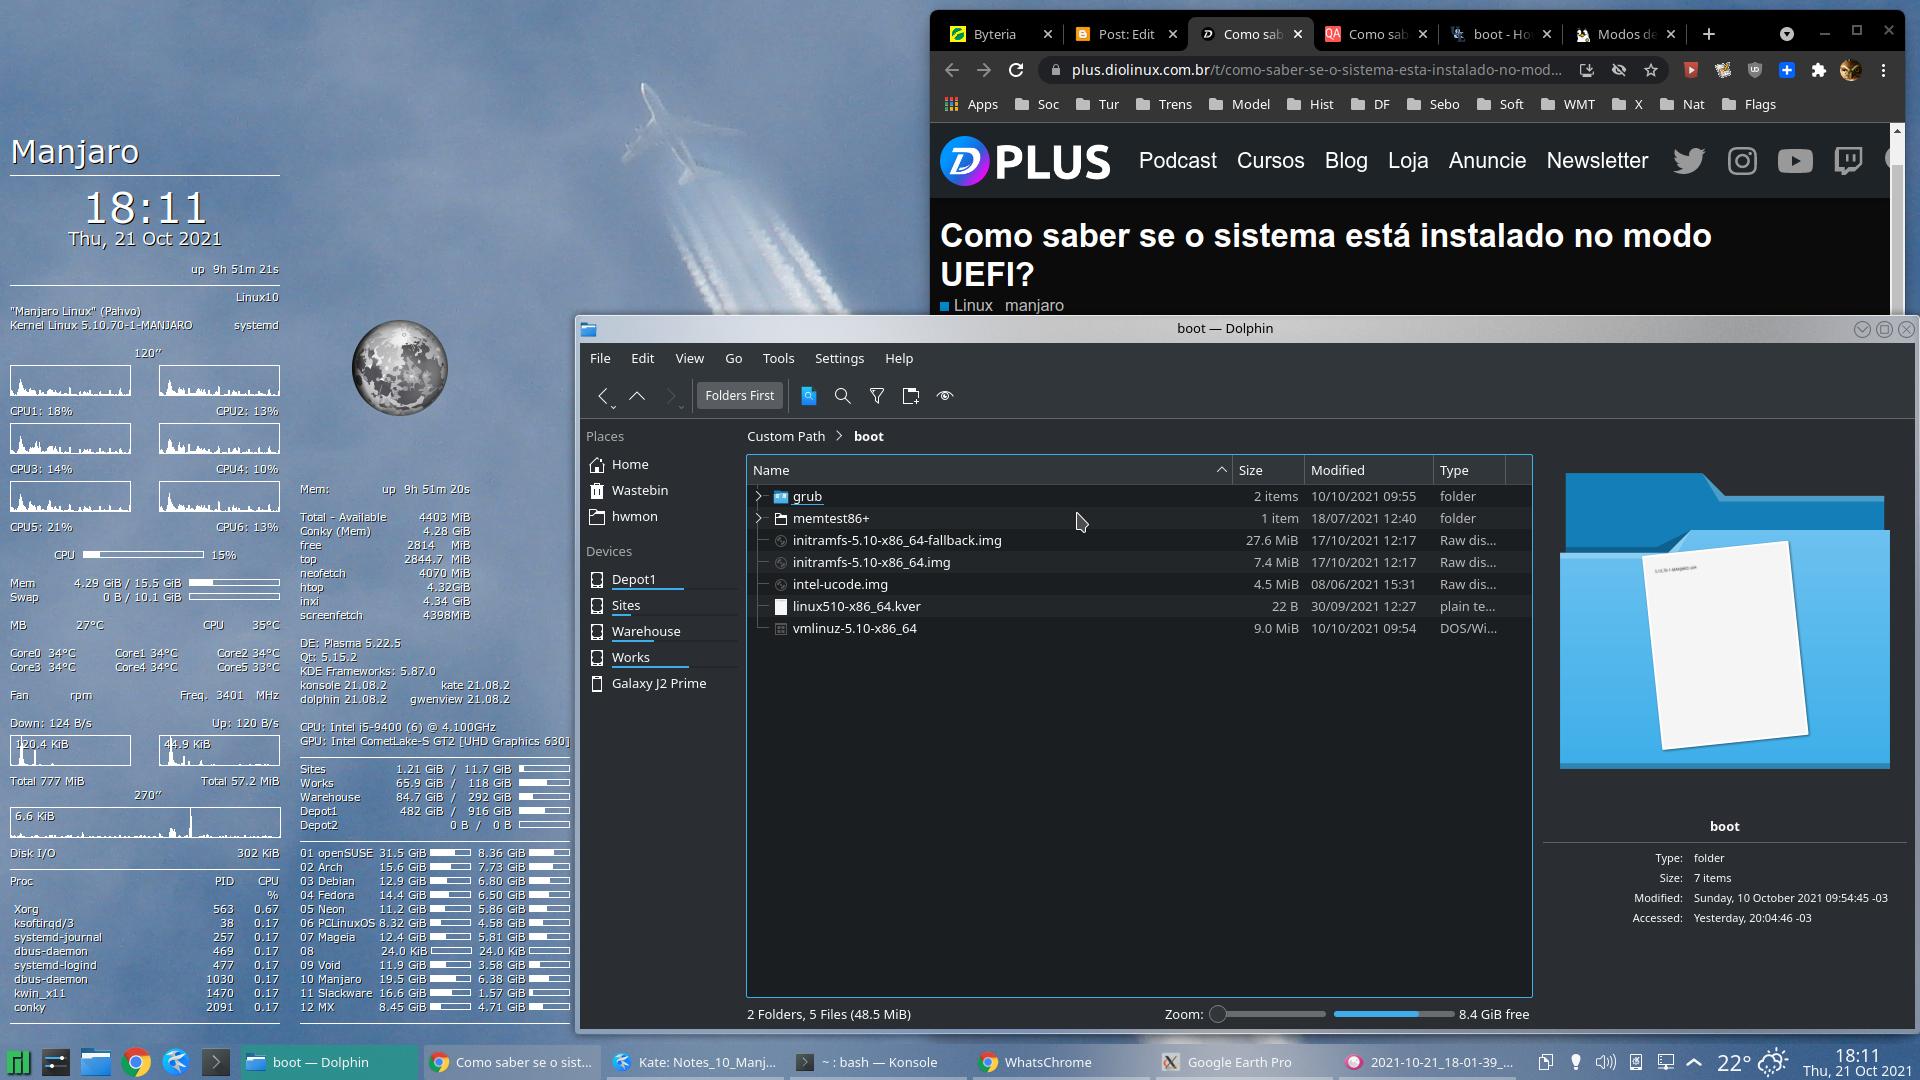This screenshot has width=1920, height=1080.
Task: Toggle hidden files eye icon in Dolphin
Action: point(945,396)
